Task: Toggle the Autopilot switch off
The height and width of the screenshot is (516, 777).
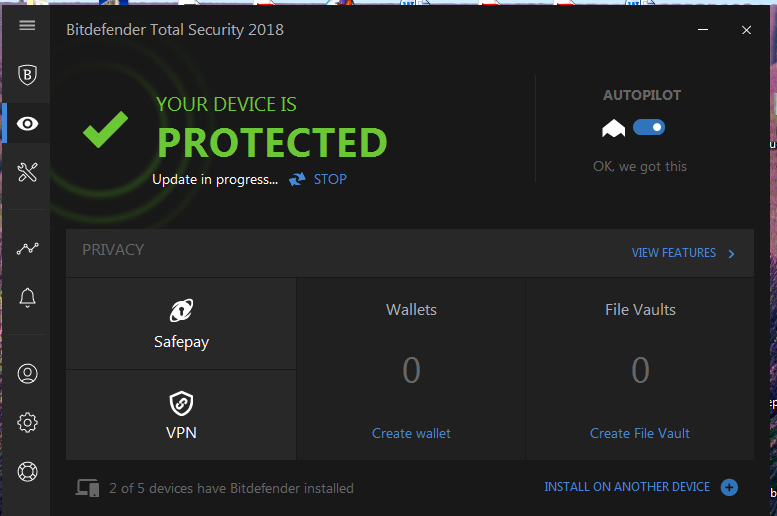Action: click(x=649, y=127)
